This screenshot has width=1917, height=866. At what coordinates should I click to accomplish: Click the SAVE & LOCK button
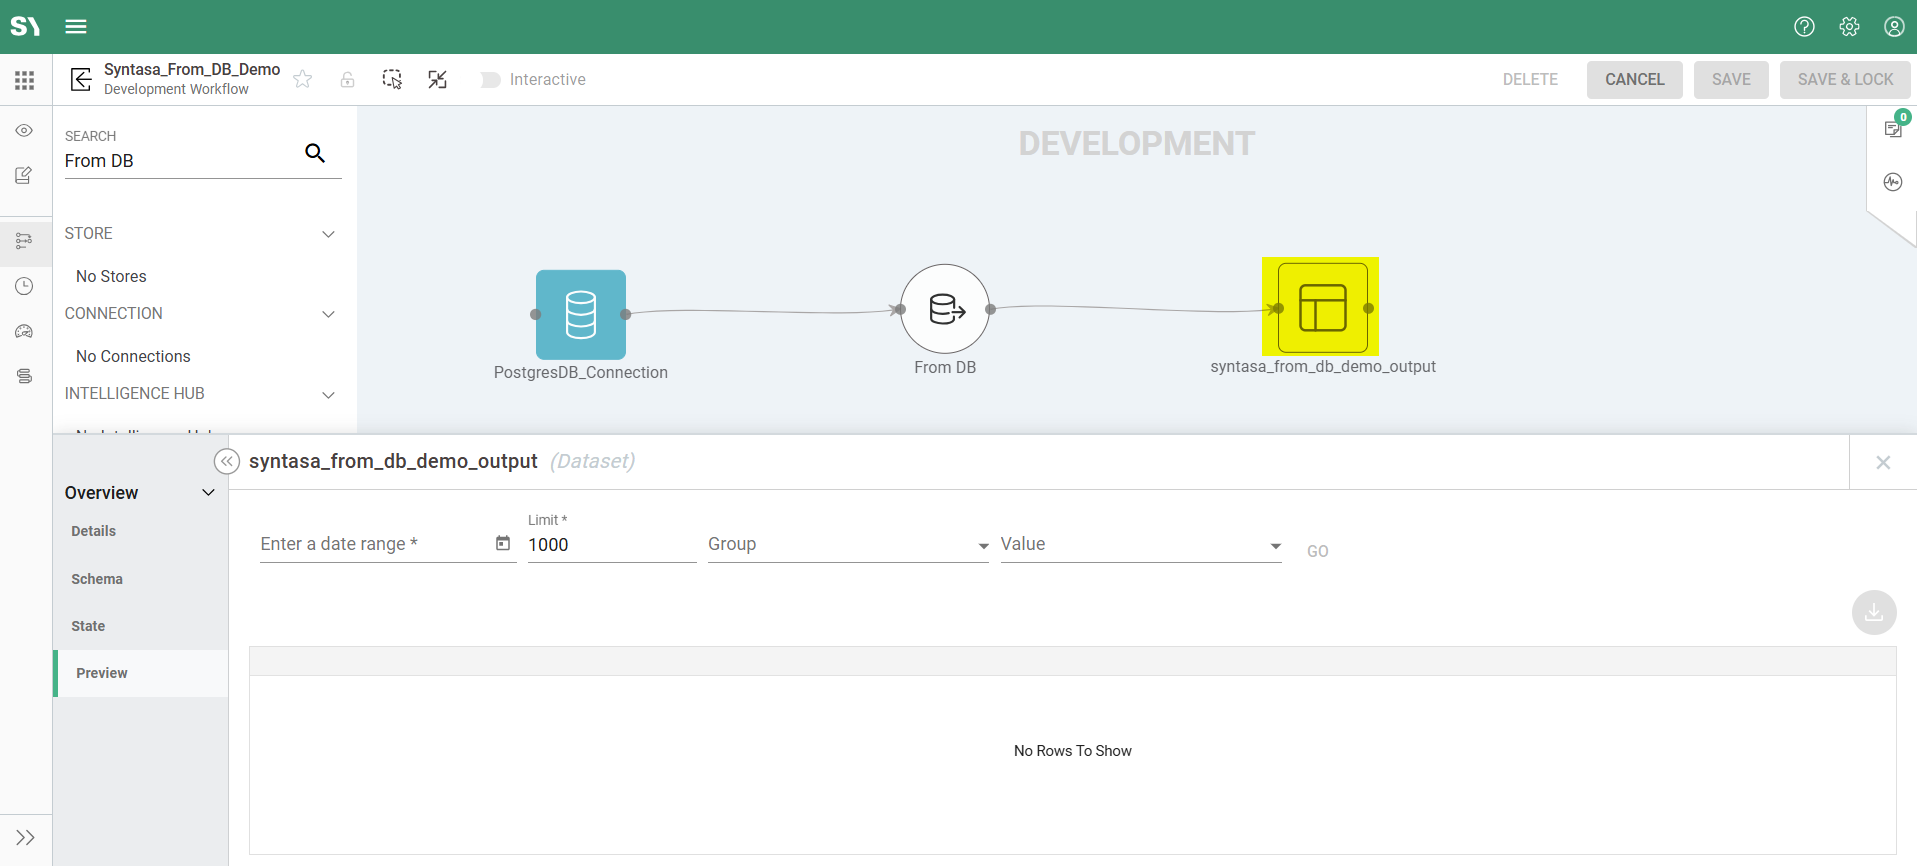coord(1845,80)
